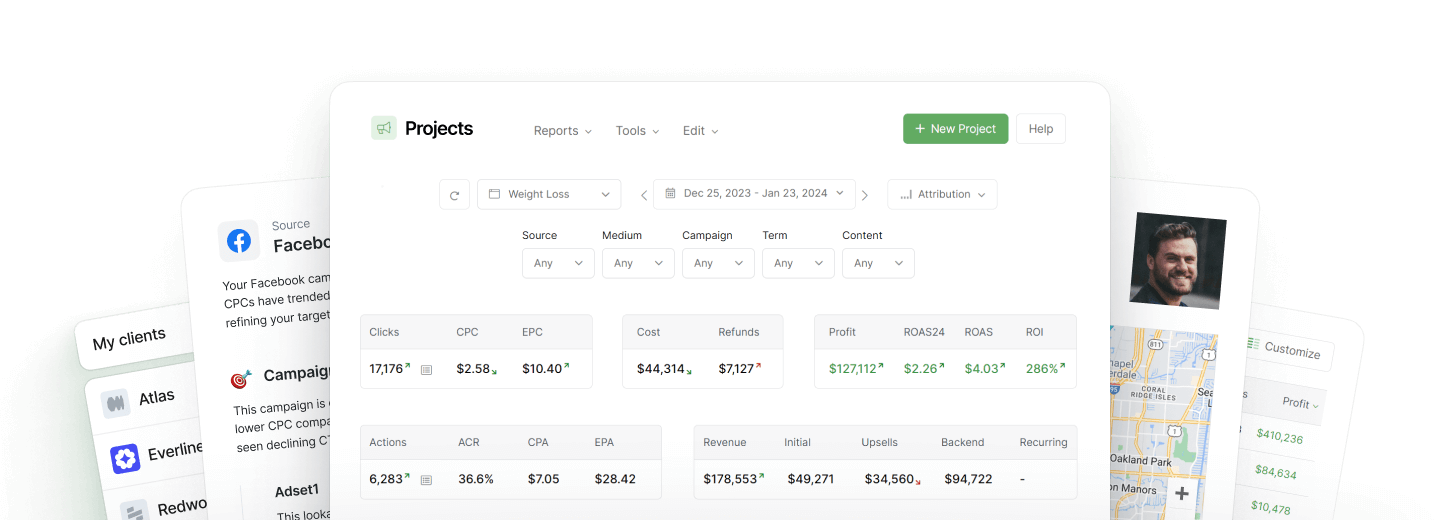
Task: Open the Weight Loss project dropdown
Action: click(549, 194)
